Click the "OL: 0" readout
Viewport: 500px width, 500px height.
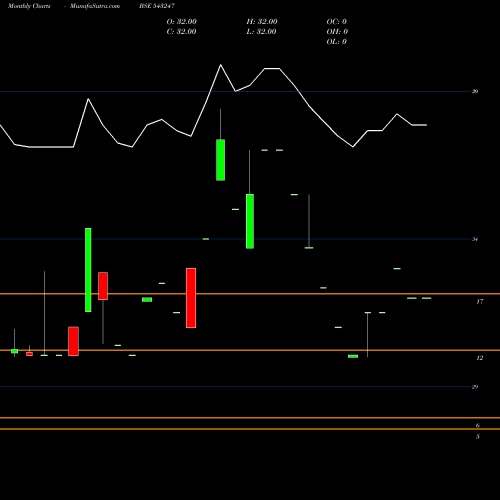point(337,42)
